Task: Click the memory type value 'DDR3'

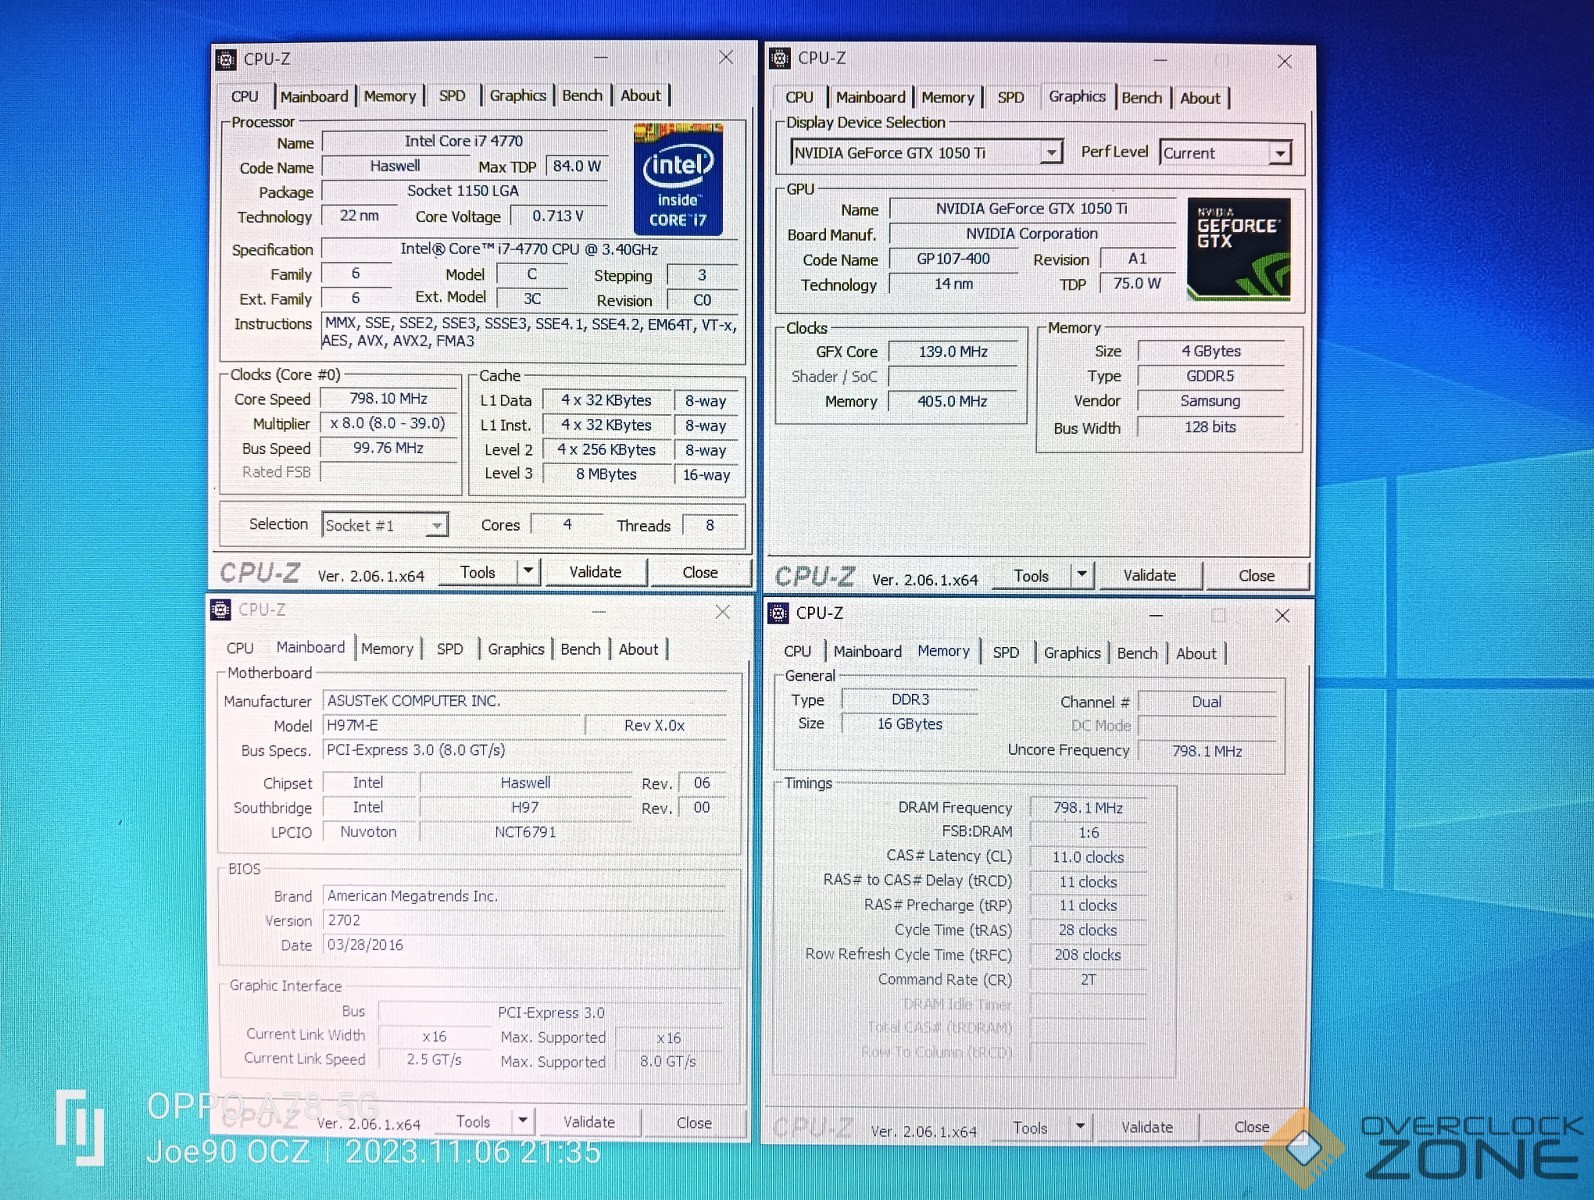Action: [910, 699]
